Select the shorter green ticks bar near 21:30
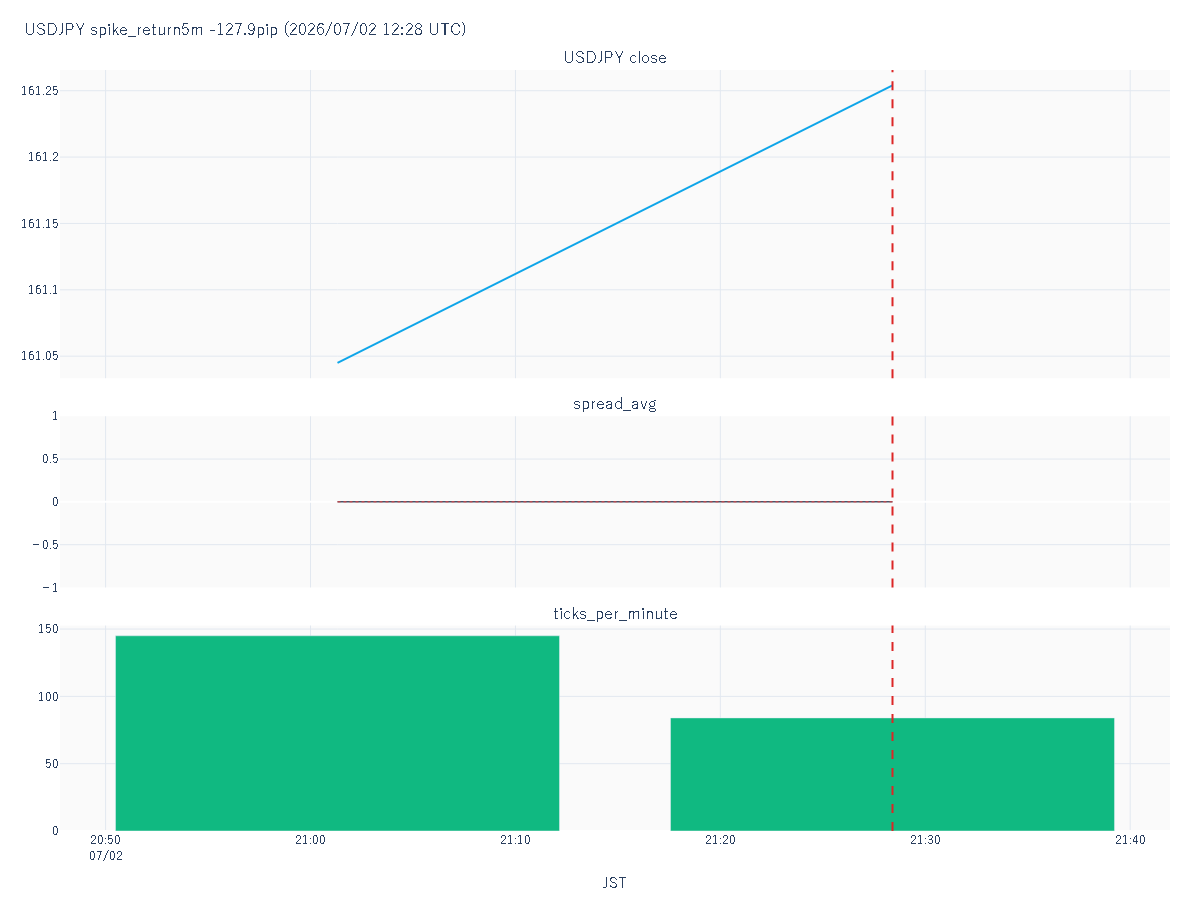The height and width of the screenshot is (900, 1200). [x=892, y=774]
